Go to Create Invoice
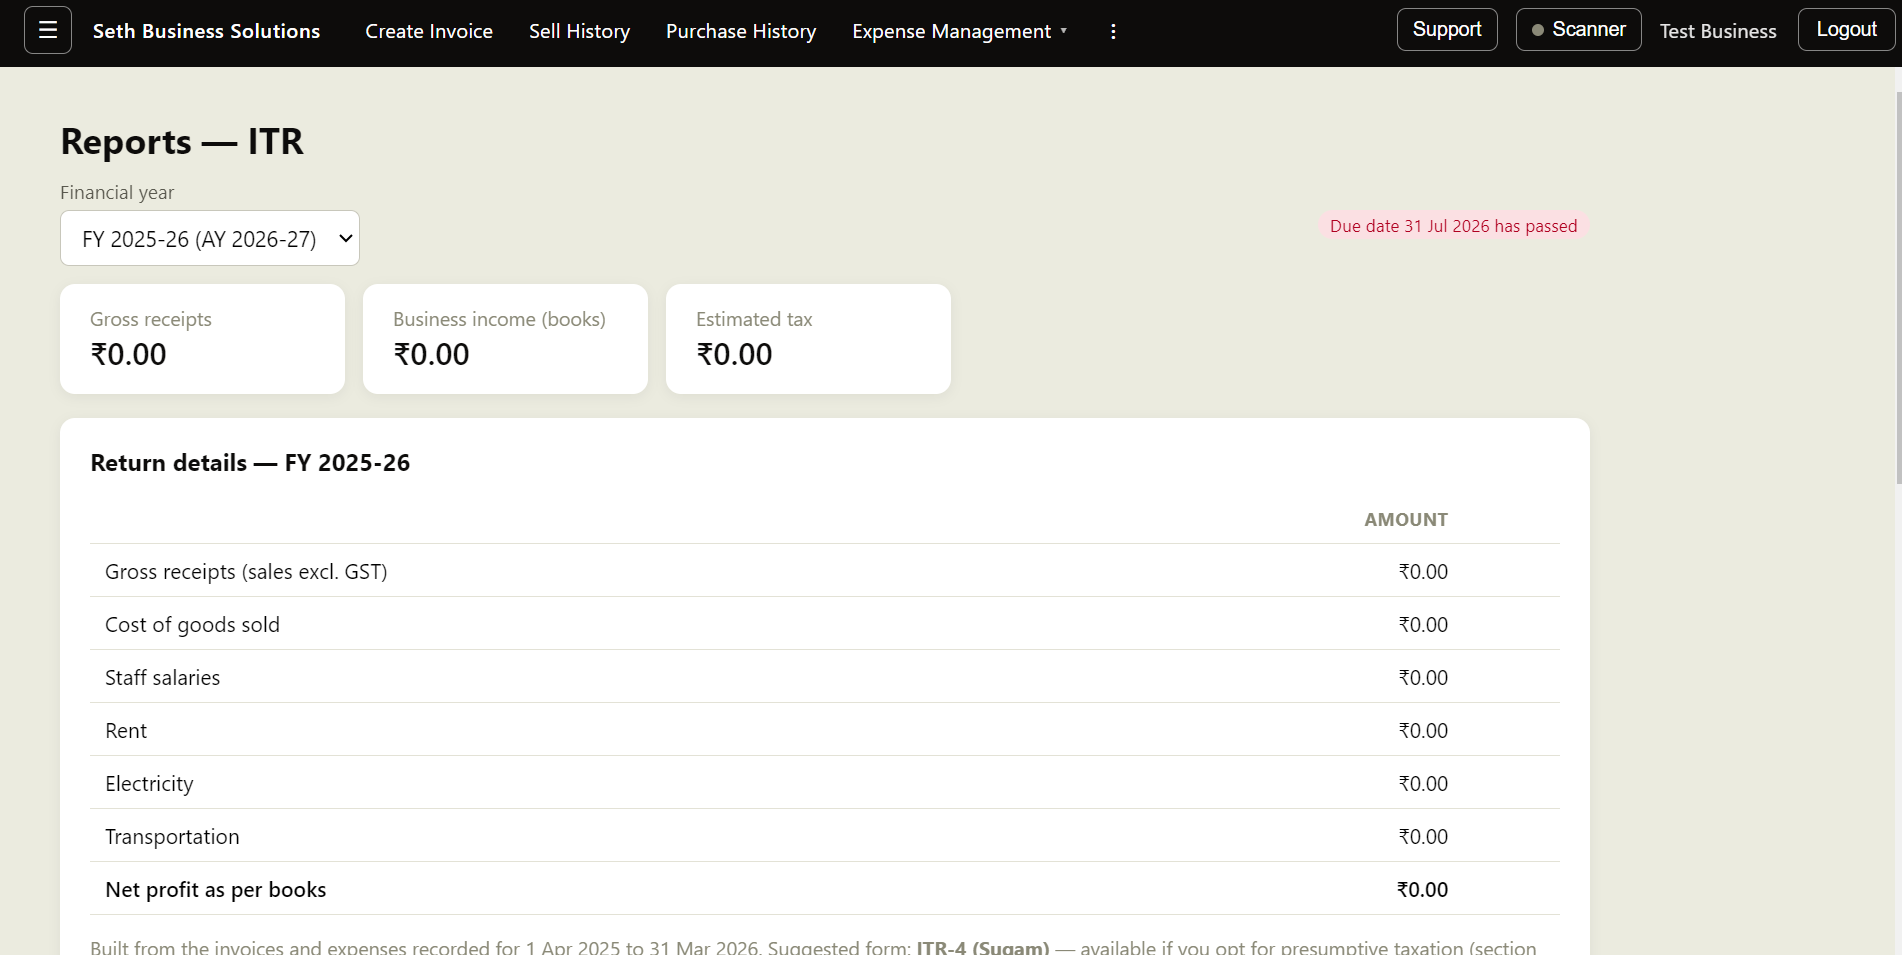This screenshot has height=955, width=1902. (x=429, y=31)
